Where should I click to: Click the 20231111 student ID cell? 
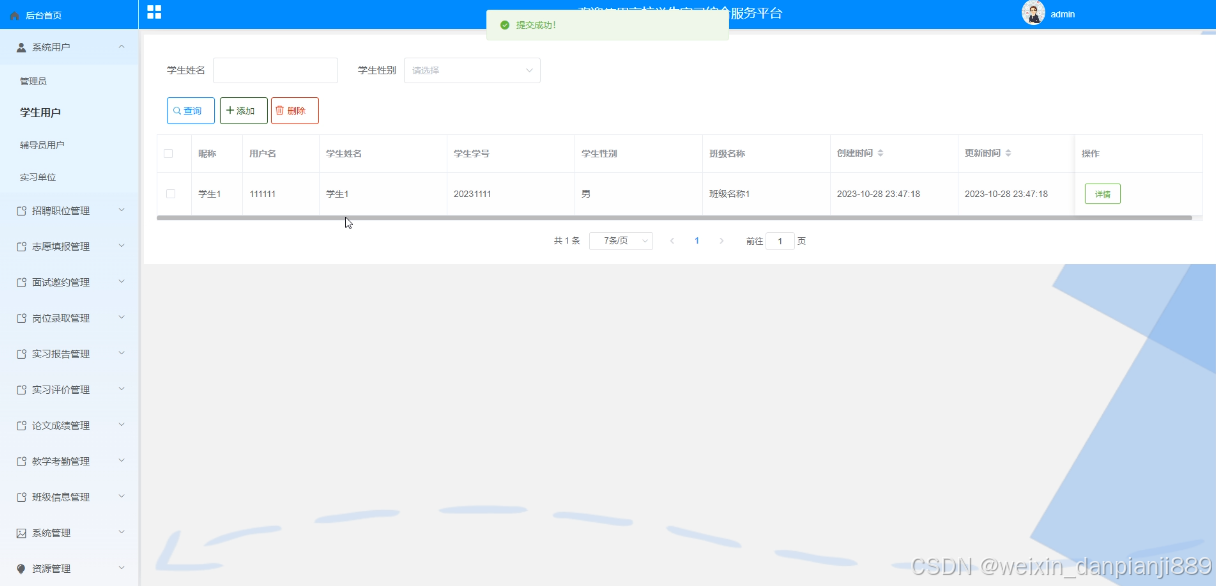tap(472, 194)
